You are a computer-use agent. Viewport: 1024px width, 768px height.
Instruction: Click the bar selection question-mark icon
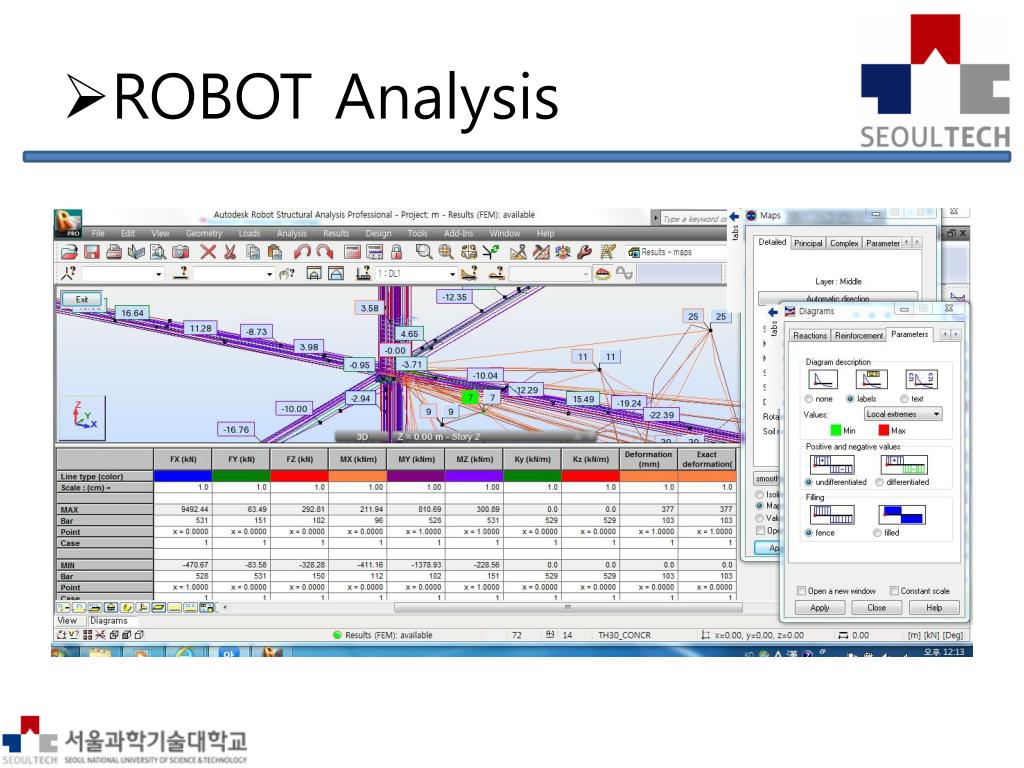coord(181,274)
